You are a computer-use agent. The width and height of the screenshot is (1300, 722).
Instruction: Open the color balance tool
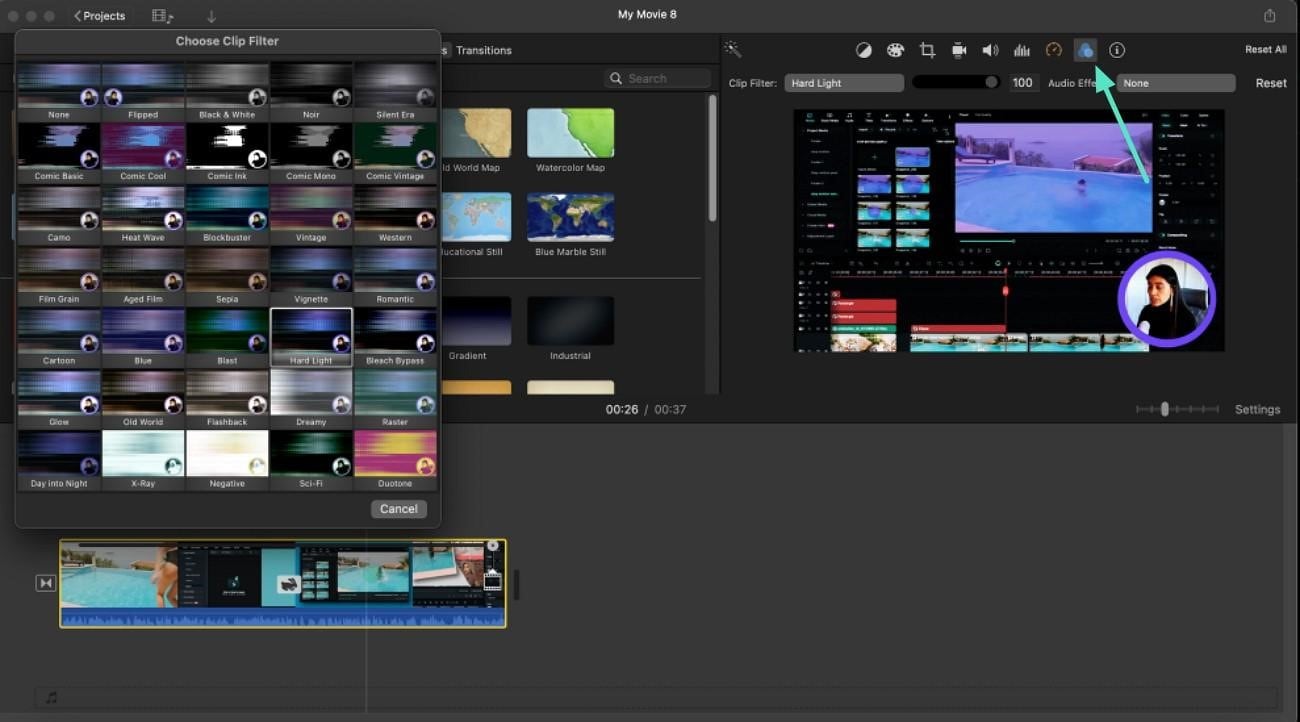pyautogui.click(x=863, y=50)
